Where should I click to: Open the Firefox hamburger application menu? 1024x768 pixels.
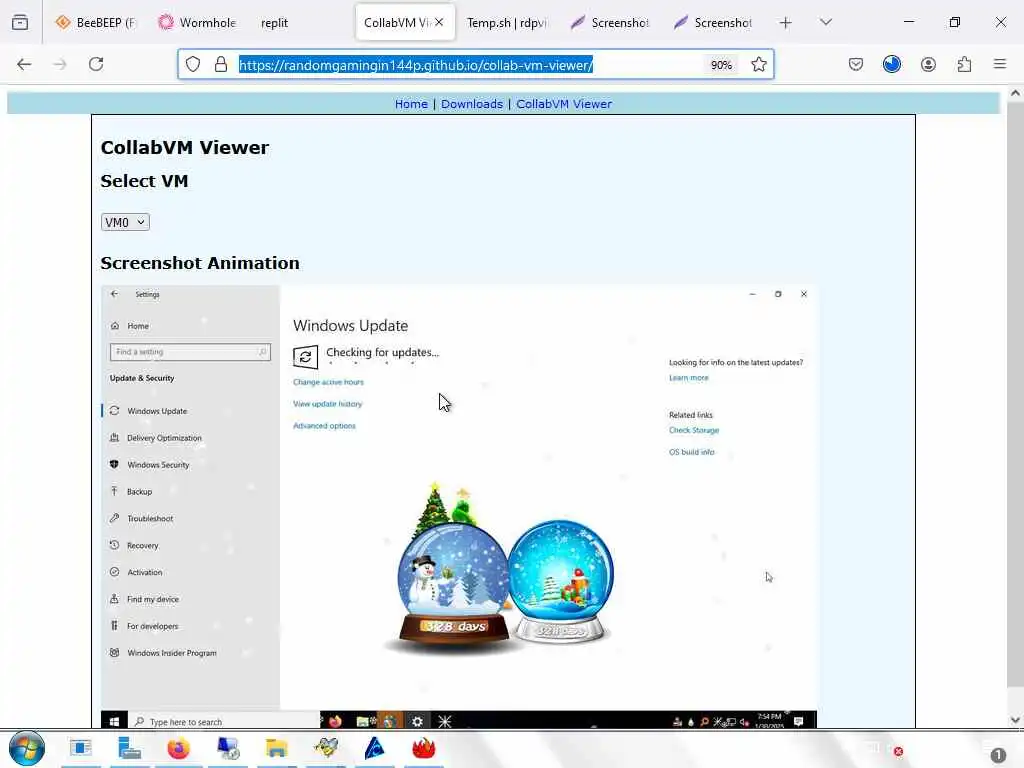[1000, 64]
